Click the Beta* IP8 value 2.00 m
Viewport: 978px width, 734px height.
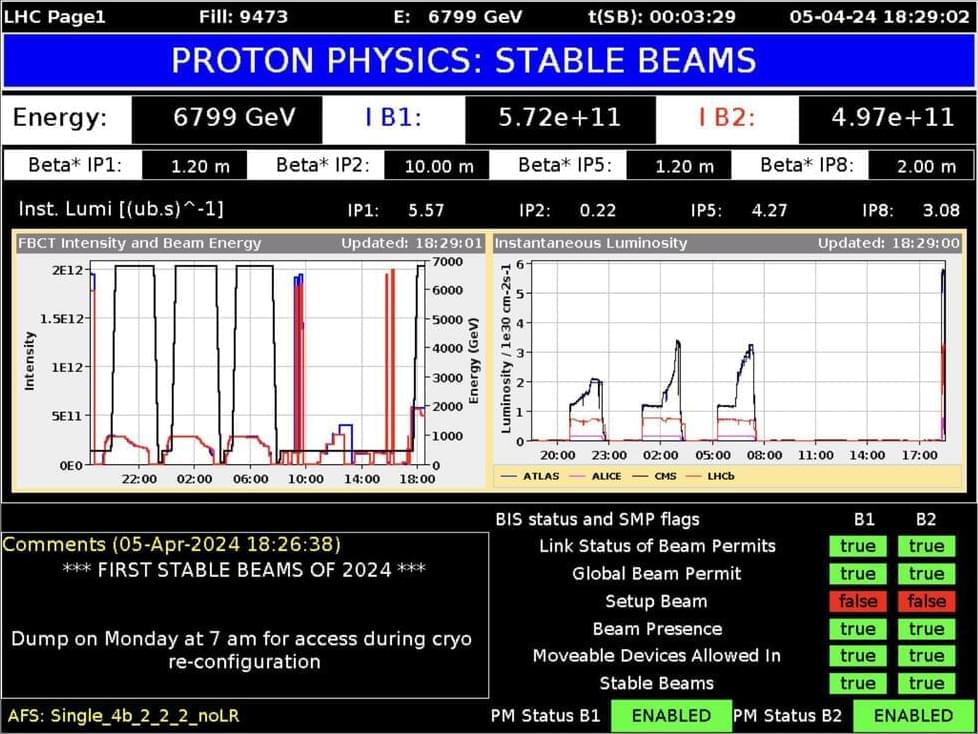[x=920, y=166]
